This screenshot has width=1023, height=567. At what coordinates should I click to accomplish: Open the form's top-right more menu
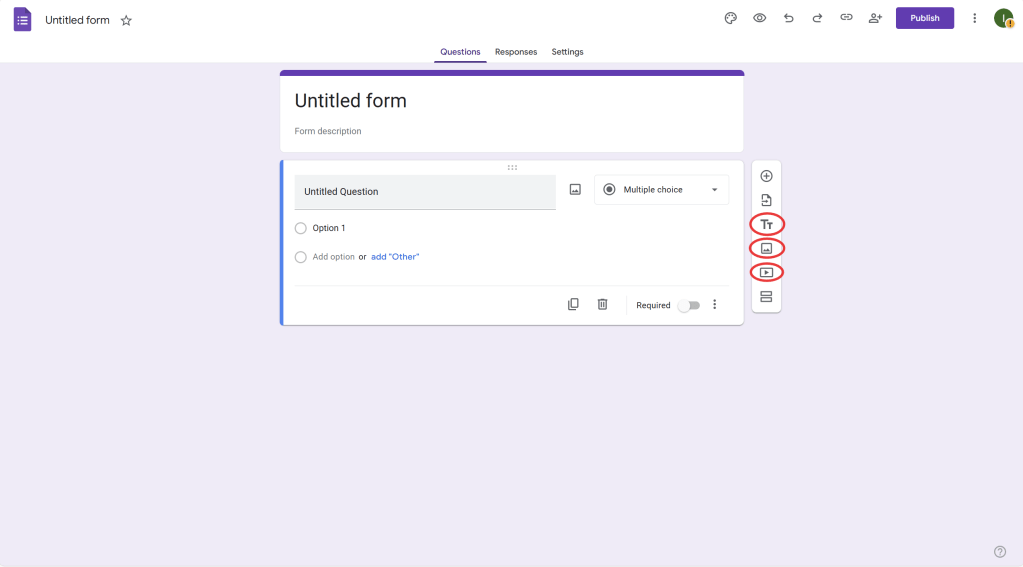pyautogui.click(x=974, y=18)
